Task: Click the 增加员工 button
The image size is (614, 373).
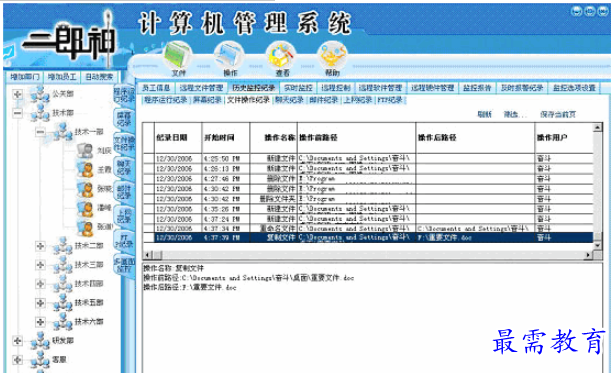Action: pyautogui.click(x=62, y=77)
